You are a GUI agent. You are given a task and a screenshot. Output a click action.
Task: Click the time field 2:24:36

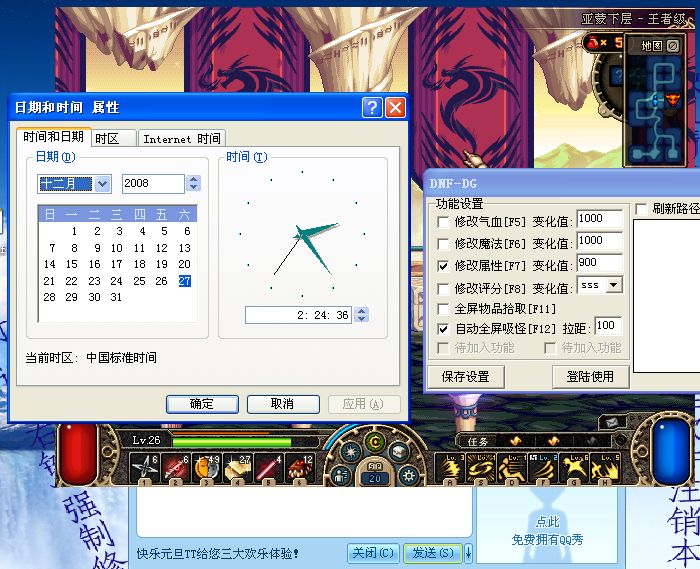pyautogui.click(x=298, y=315)
